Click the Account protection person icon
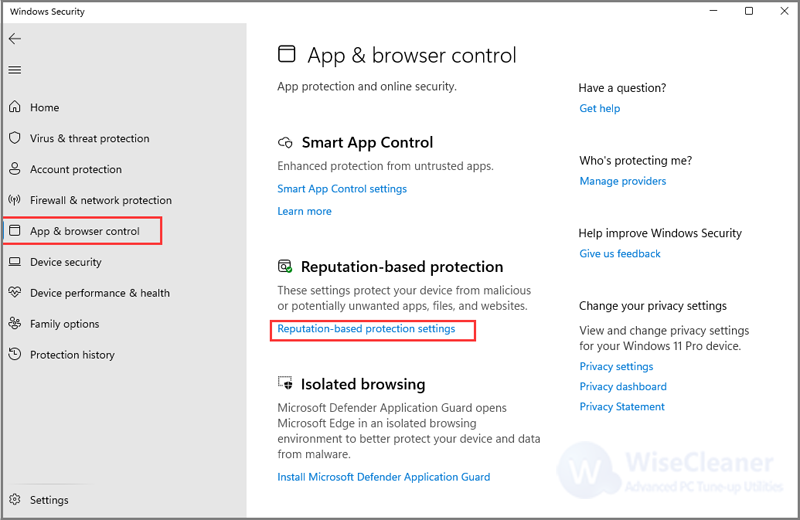The image size is (800, 520). 15,168
